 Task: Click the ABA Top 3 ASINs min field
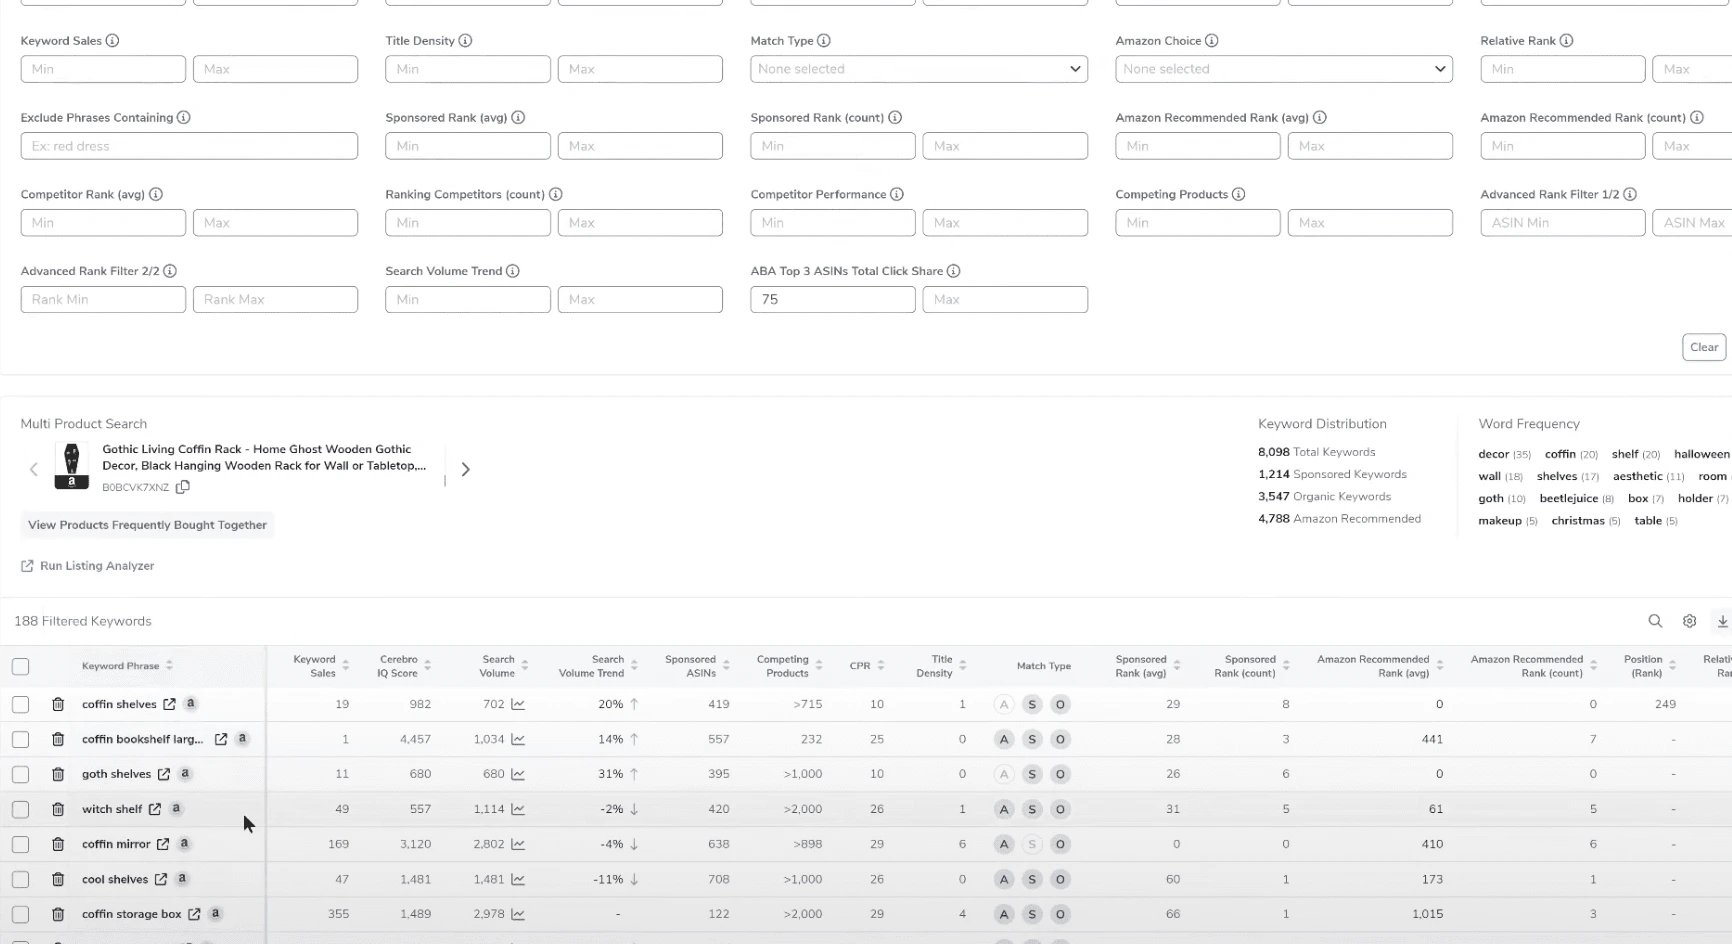click(832, 299)
